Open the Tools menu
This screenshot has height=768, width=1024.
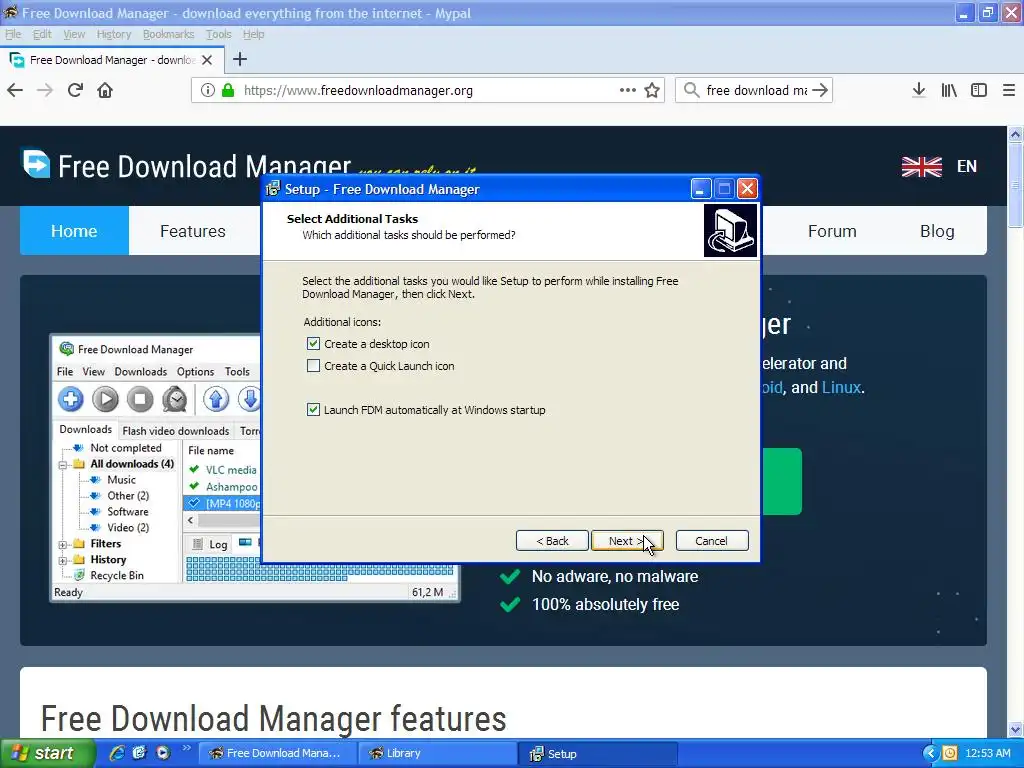pyautogui.click(x=218, y=34)
